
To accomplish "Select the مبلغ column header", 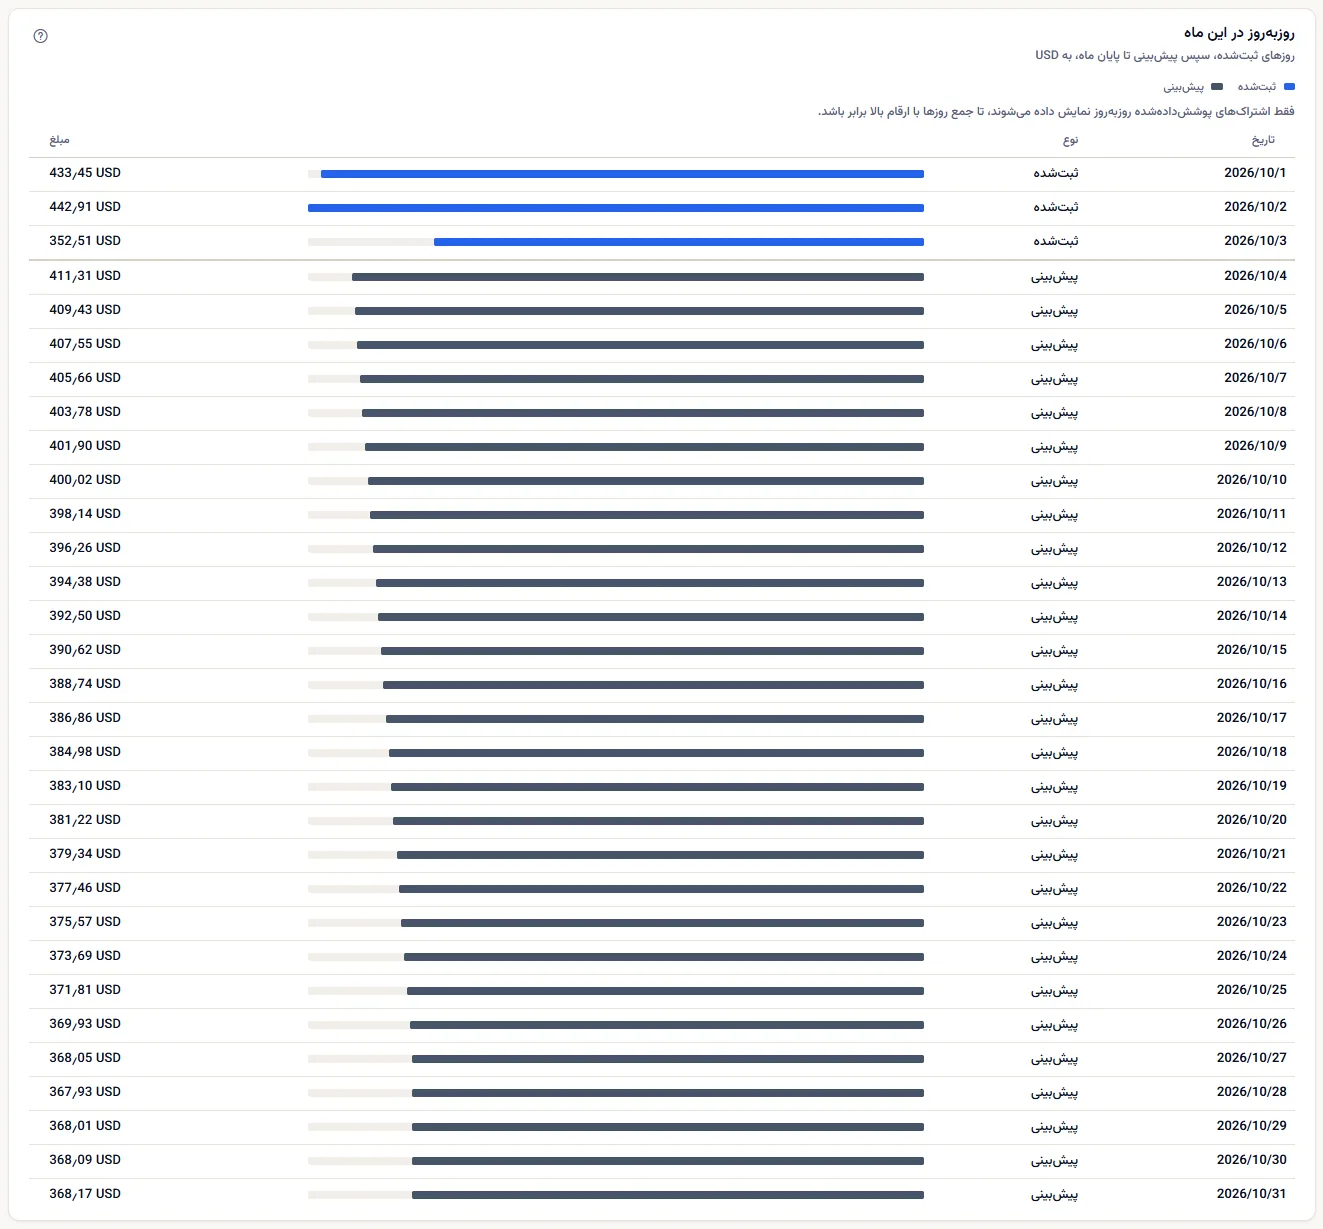I will coord(60,140).
